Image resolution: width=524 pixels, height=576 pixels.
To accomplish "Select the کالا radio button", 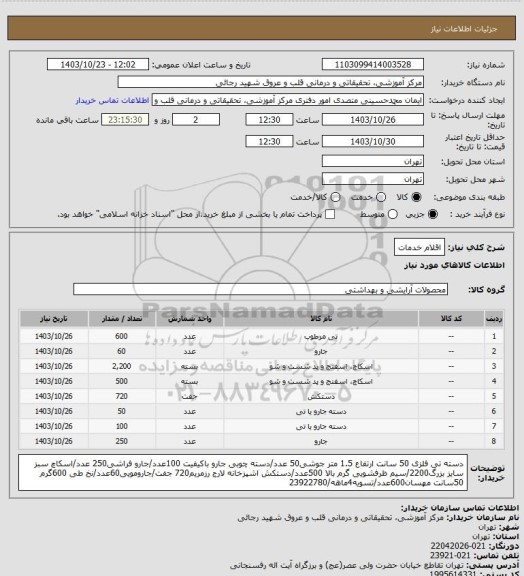I will pos(416,197).
